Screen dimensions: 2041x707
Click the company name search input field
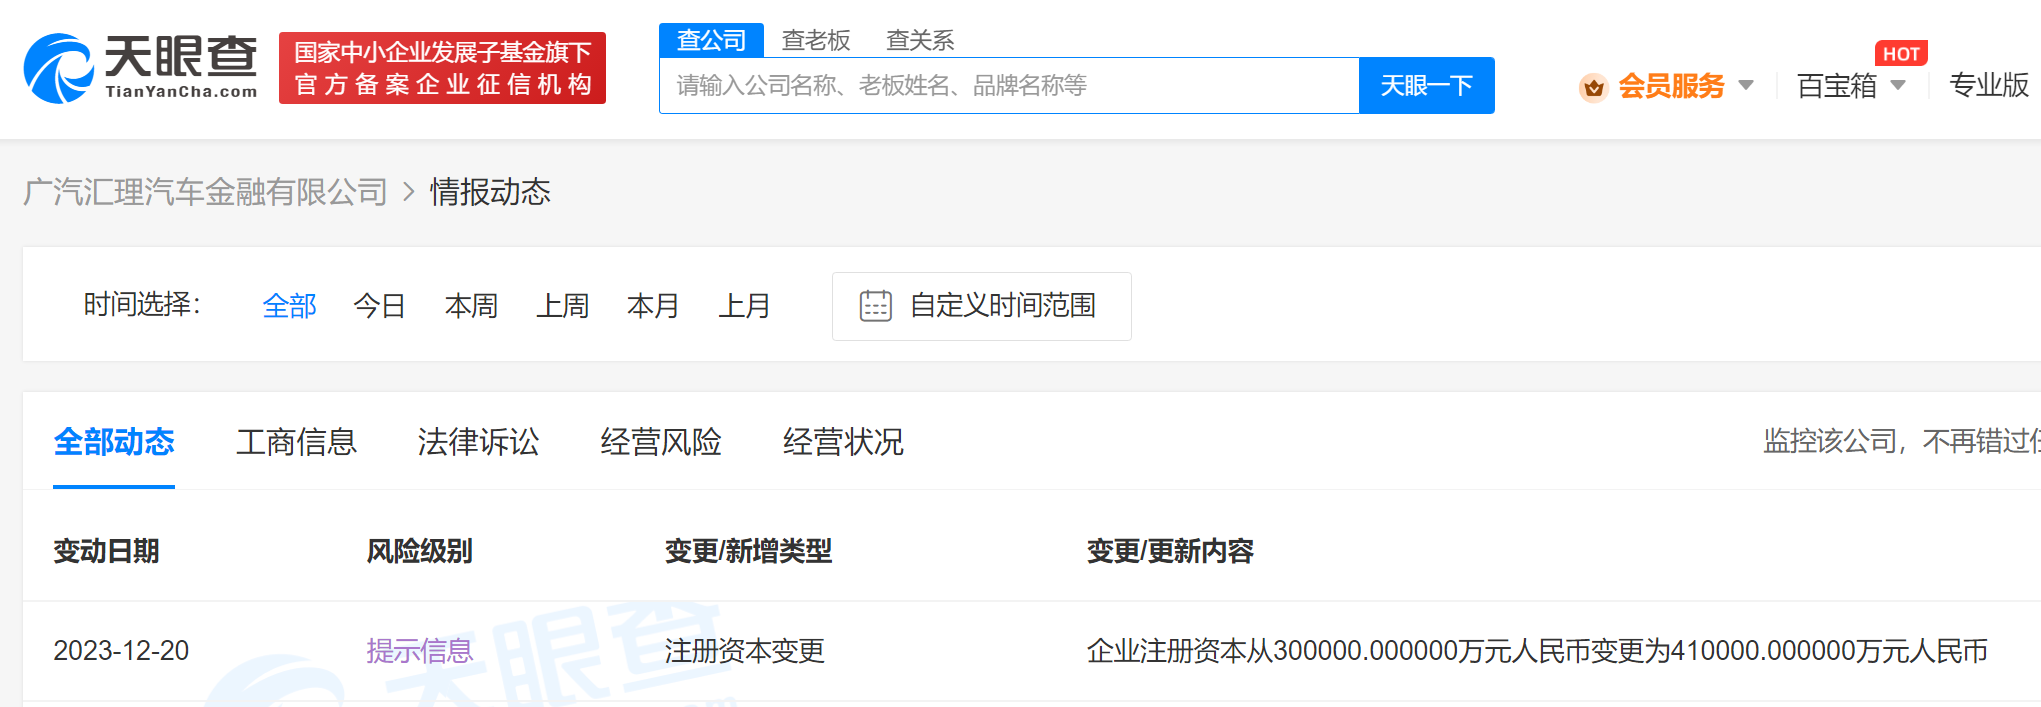click(x=1008, y=86)
